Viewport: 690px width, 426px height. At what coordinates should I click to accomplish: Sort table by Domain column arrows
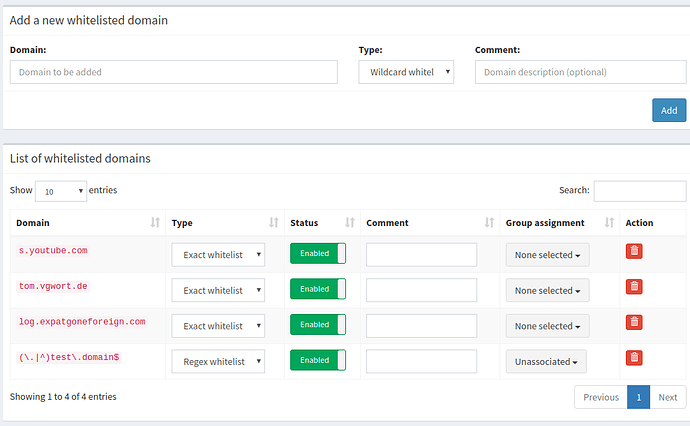(155, 223)
